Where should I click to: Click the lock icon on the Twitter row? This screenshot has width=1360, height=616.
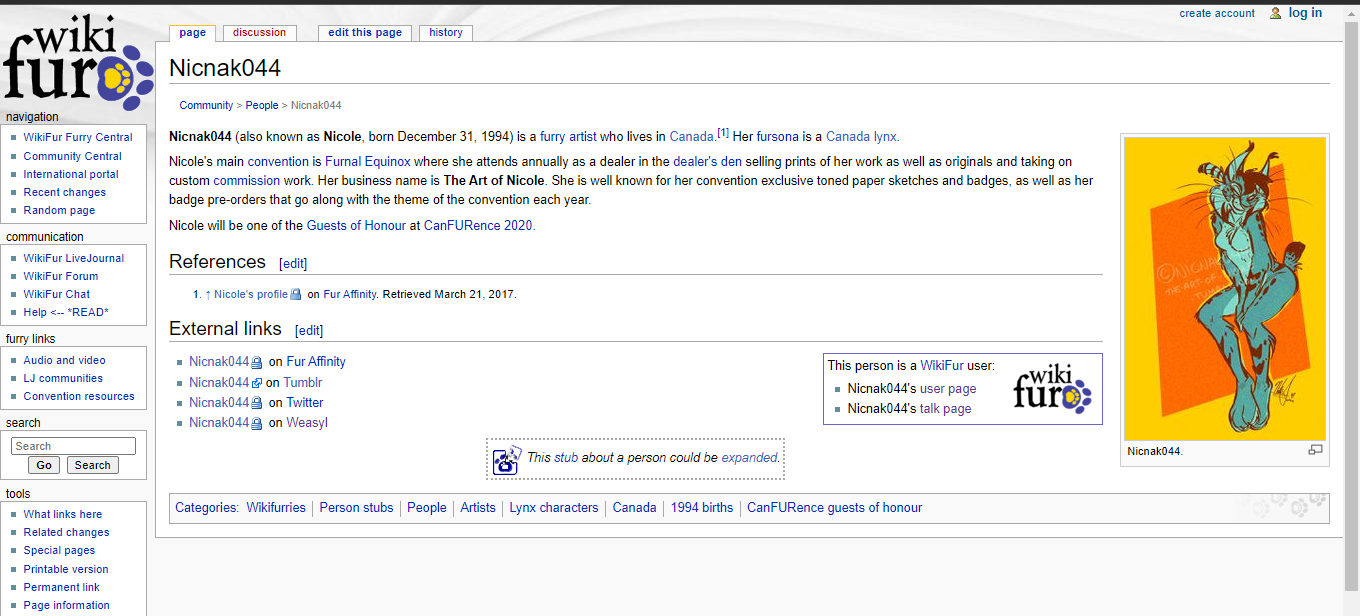(257, 403)
